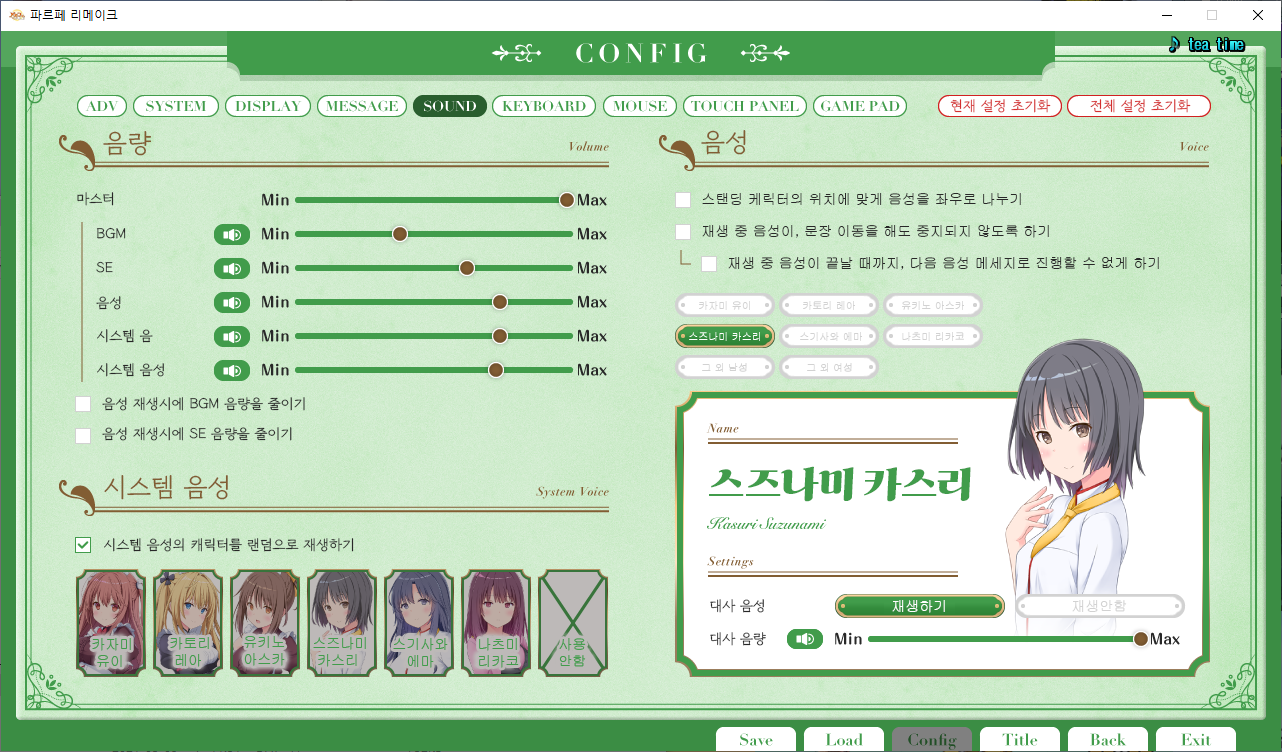Mute the 시스템 음성 speaker icon
The height and width of the screenshot is (752, 1282).
(232, 371)
